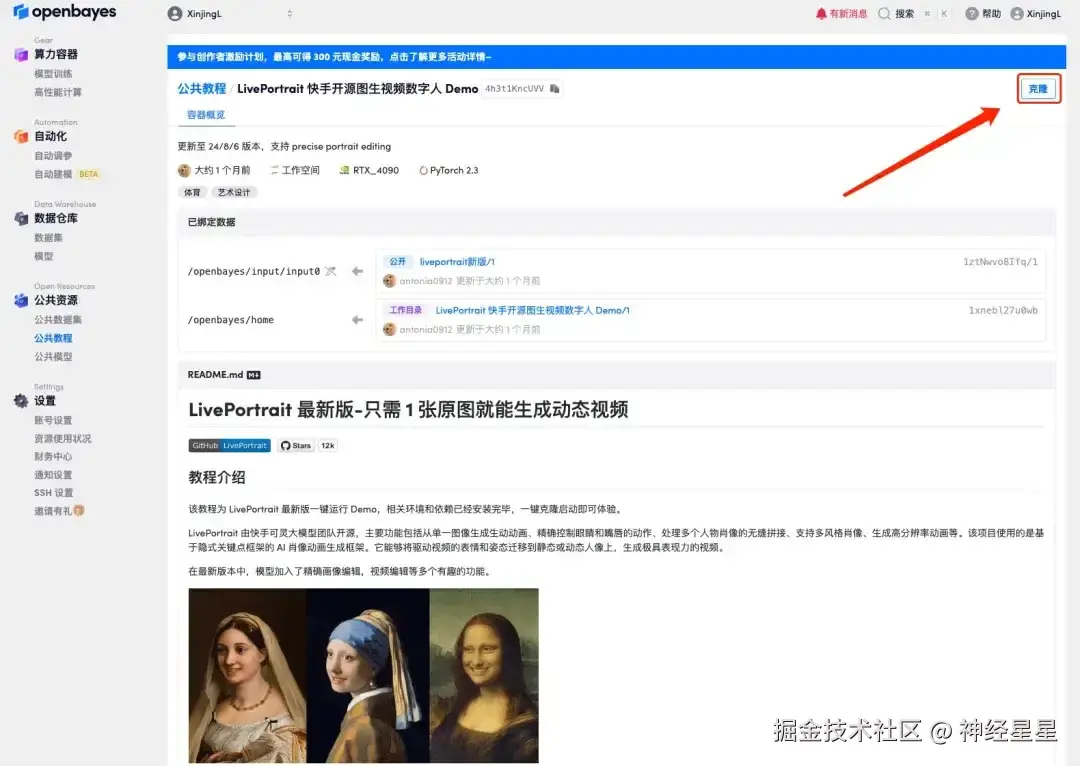
Task: Open 财务中心 in the sidebar
Action: pyautogui.click(x=53, y=457)
